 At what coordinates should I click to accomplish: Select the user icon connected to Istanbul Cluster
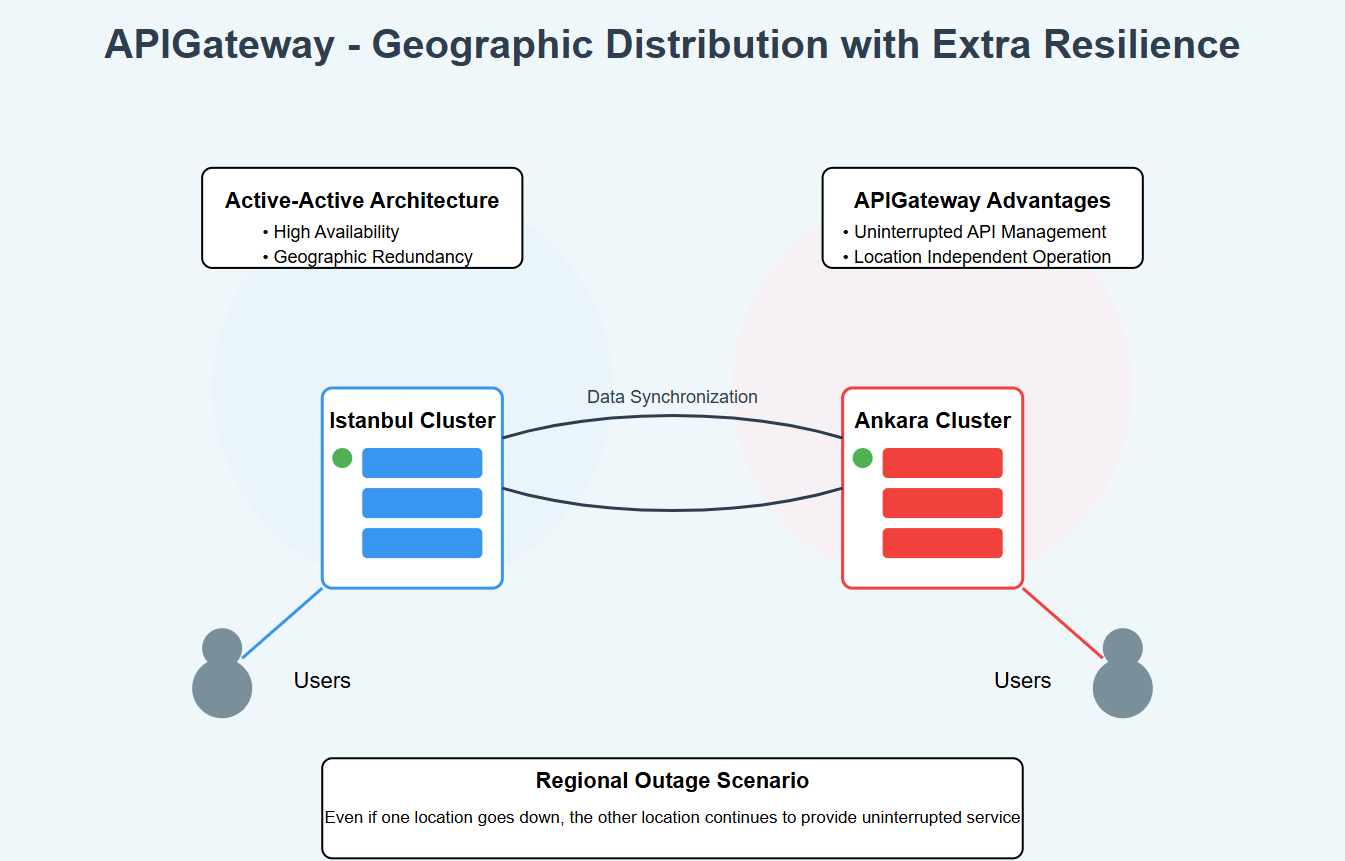(222, 678)
